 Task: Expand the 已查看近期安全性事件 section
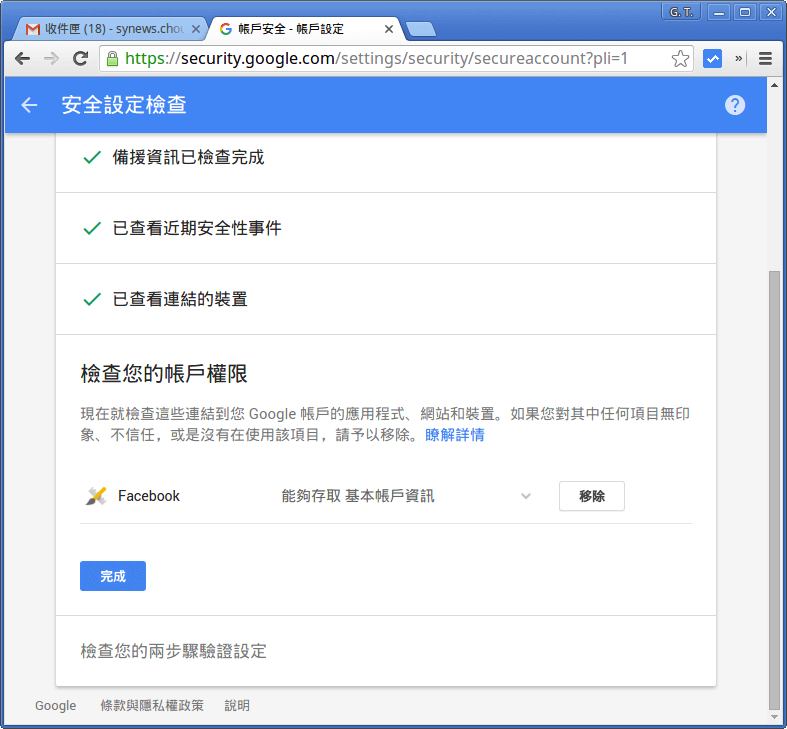pyautogui.click(x=385, y=228)
